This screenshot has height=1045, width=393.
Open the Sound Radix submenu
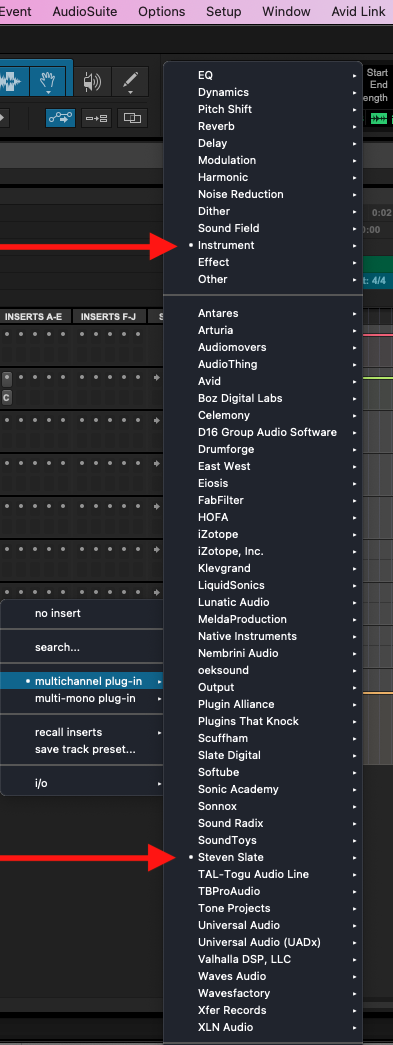pos(263,823)
